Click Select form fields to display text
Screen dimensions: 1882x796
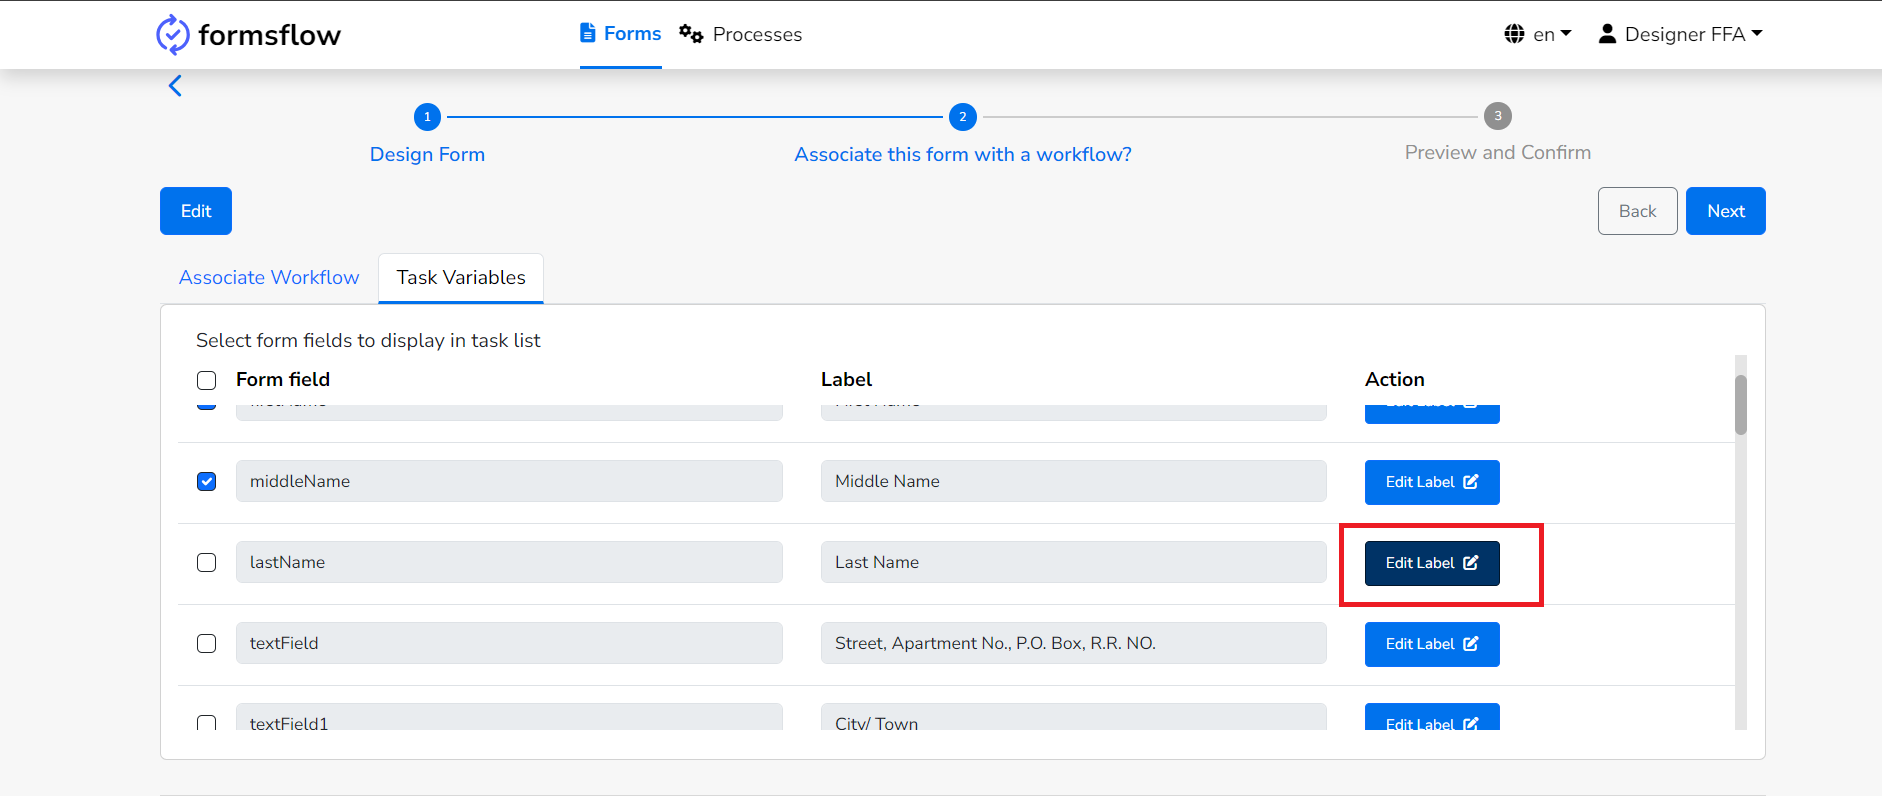368,340
